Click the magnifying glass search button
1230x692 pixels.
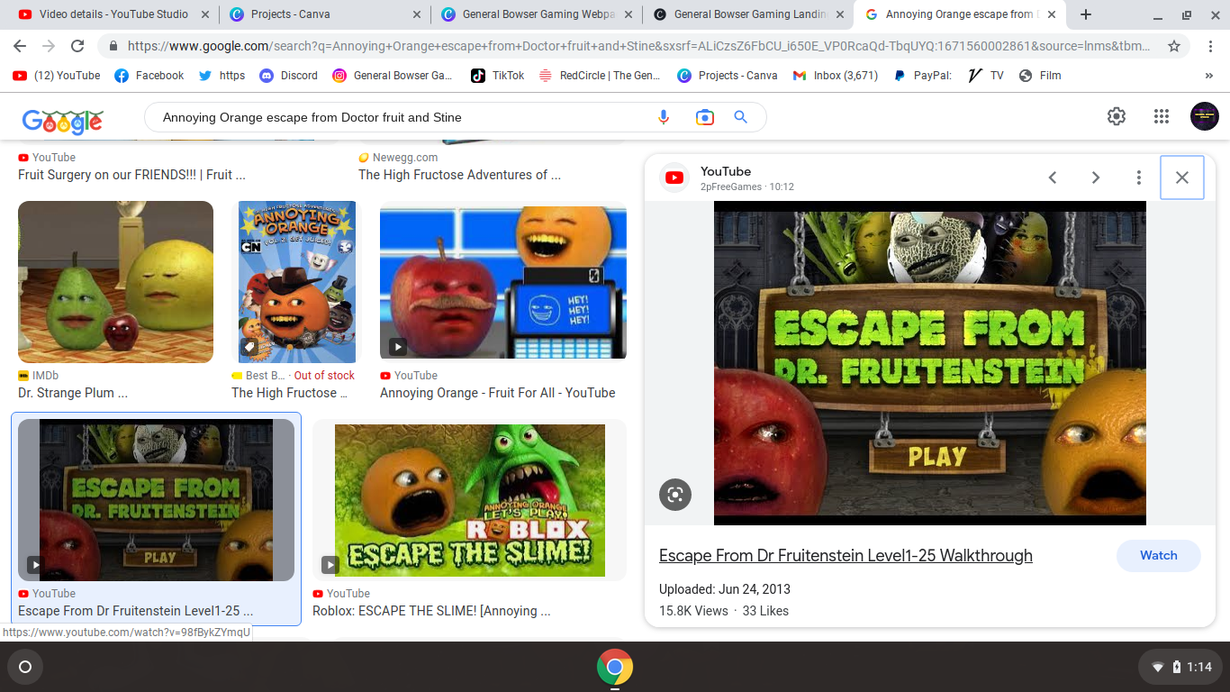click(x=741, y=117)
